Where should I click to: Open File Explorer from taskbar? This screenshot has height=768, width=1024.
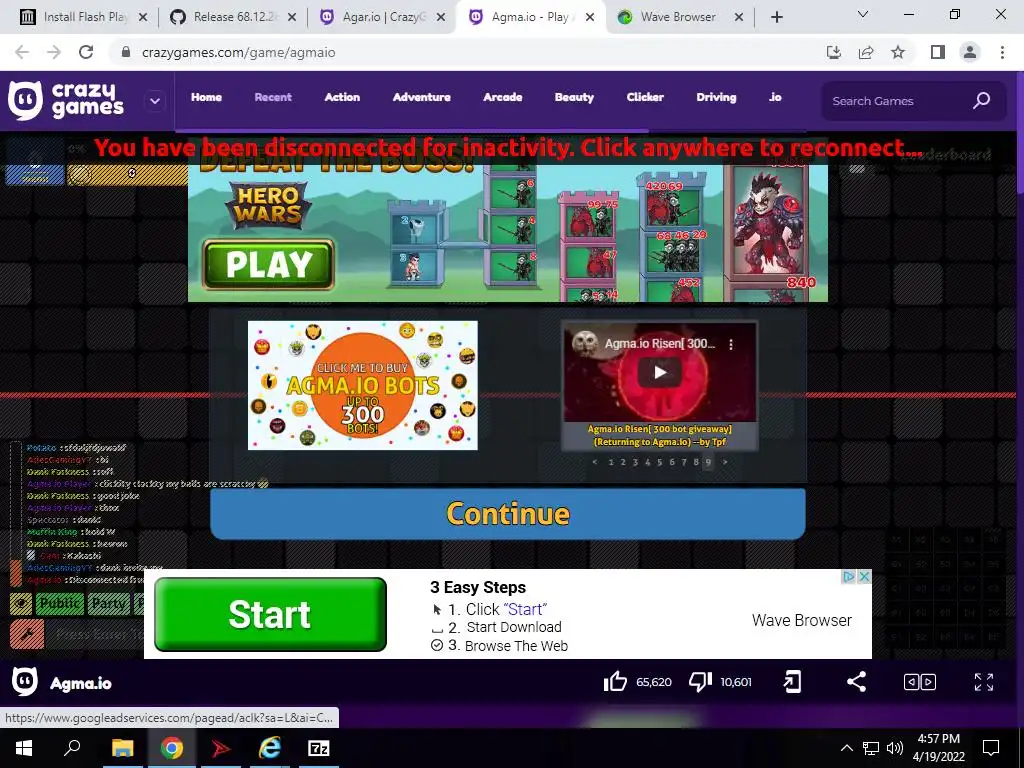point(122,748)
